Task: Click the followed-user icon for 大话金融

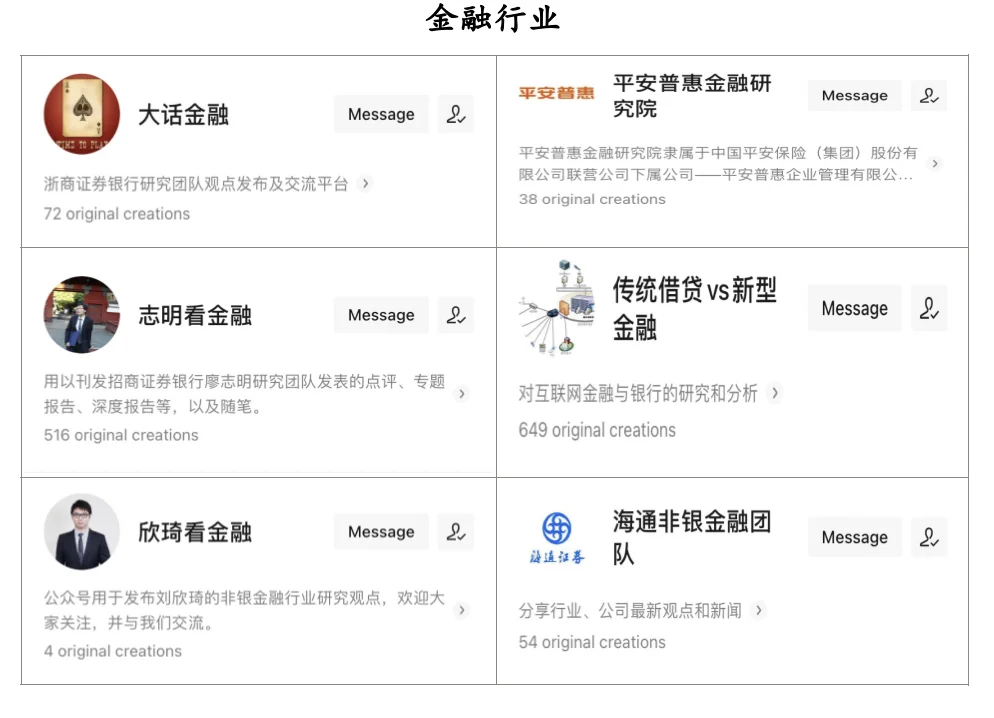Action: 456,114
